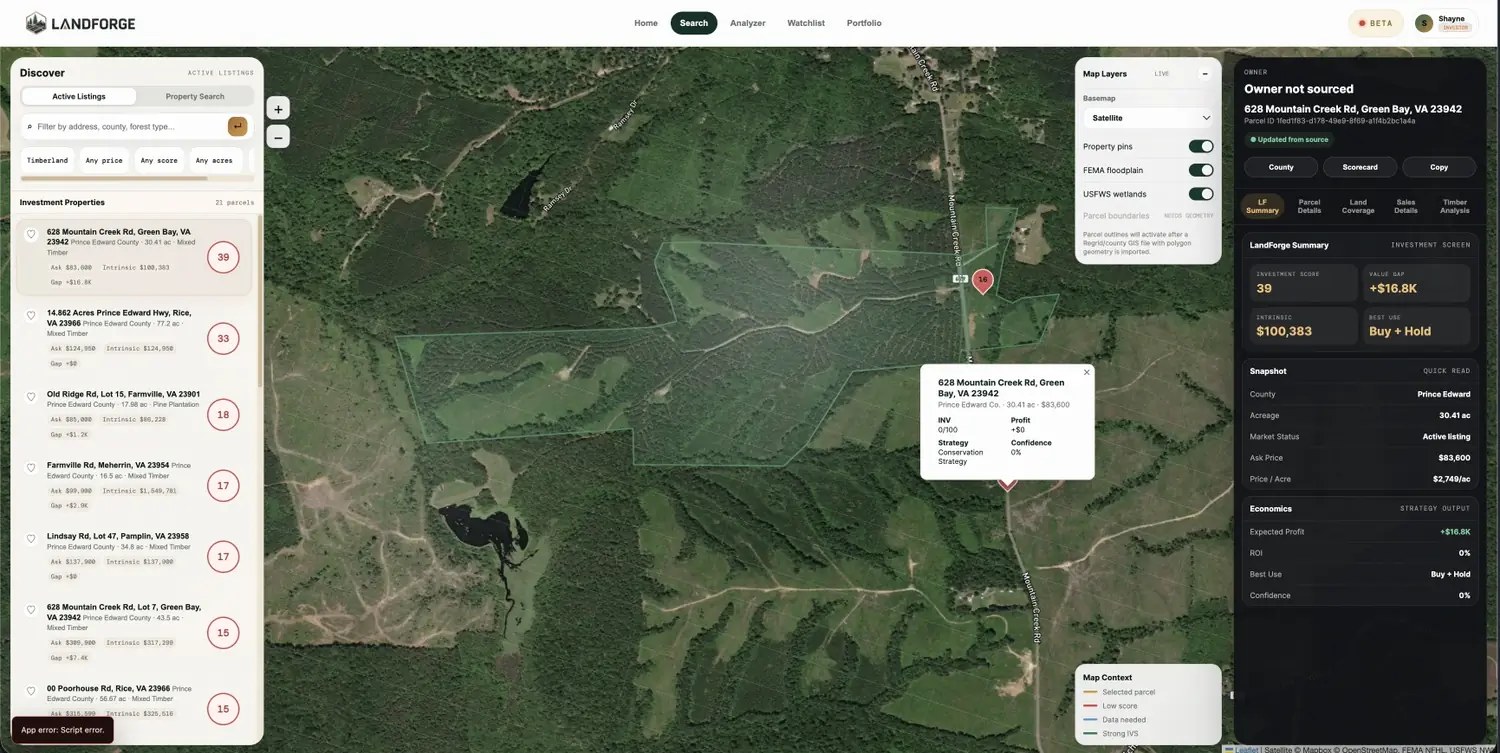
Task: Click the filter by address input field
Action: click(x=130, y=127)
